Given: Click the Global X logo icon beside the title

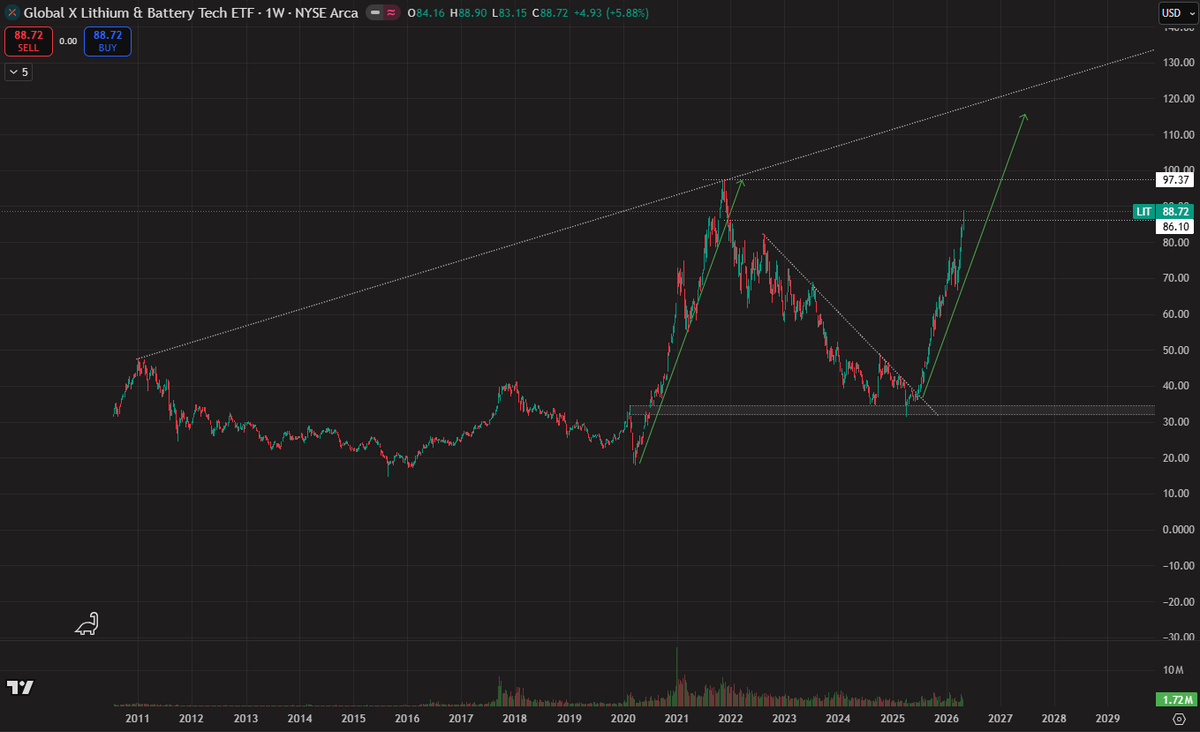Looking at the screenshot, I should (x=12, y=13).
